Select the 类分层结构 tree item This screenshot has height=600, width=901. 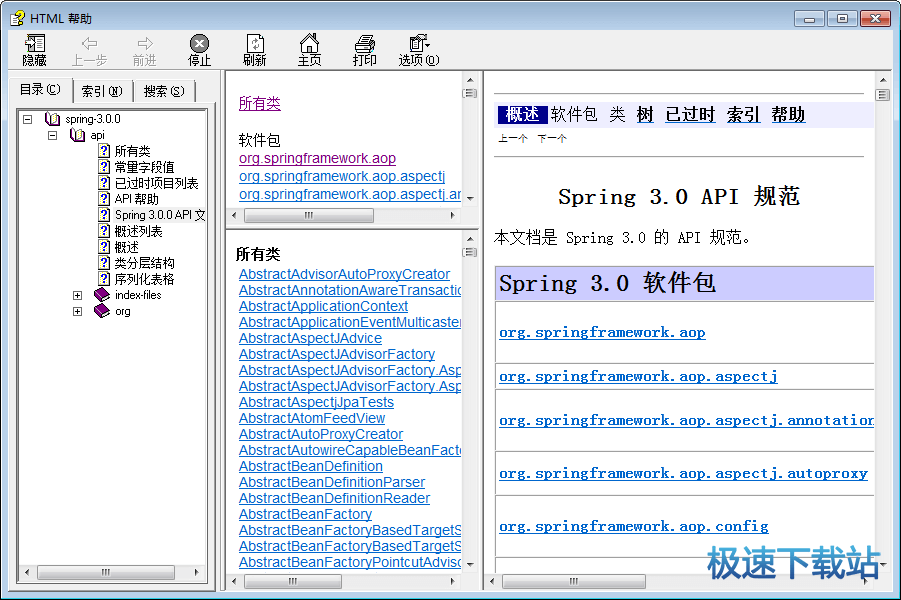point(144,263)
